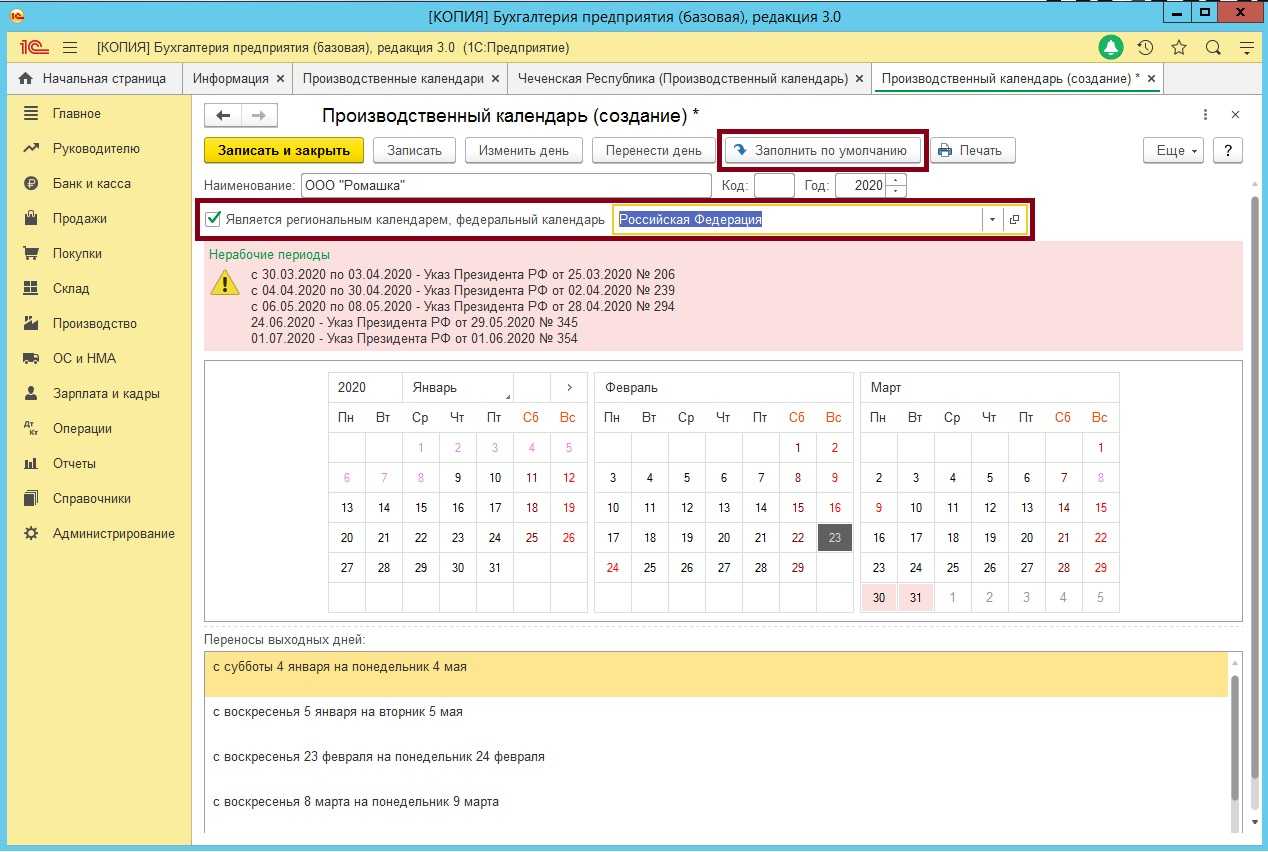This screenshot has width=1268, height=852.
Task: Select February 23 in the calendar
Action: click(834, 537)
